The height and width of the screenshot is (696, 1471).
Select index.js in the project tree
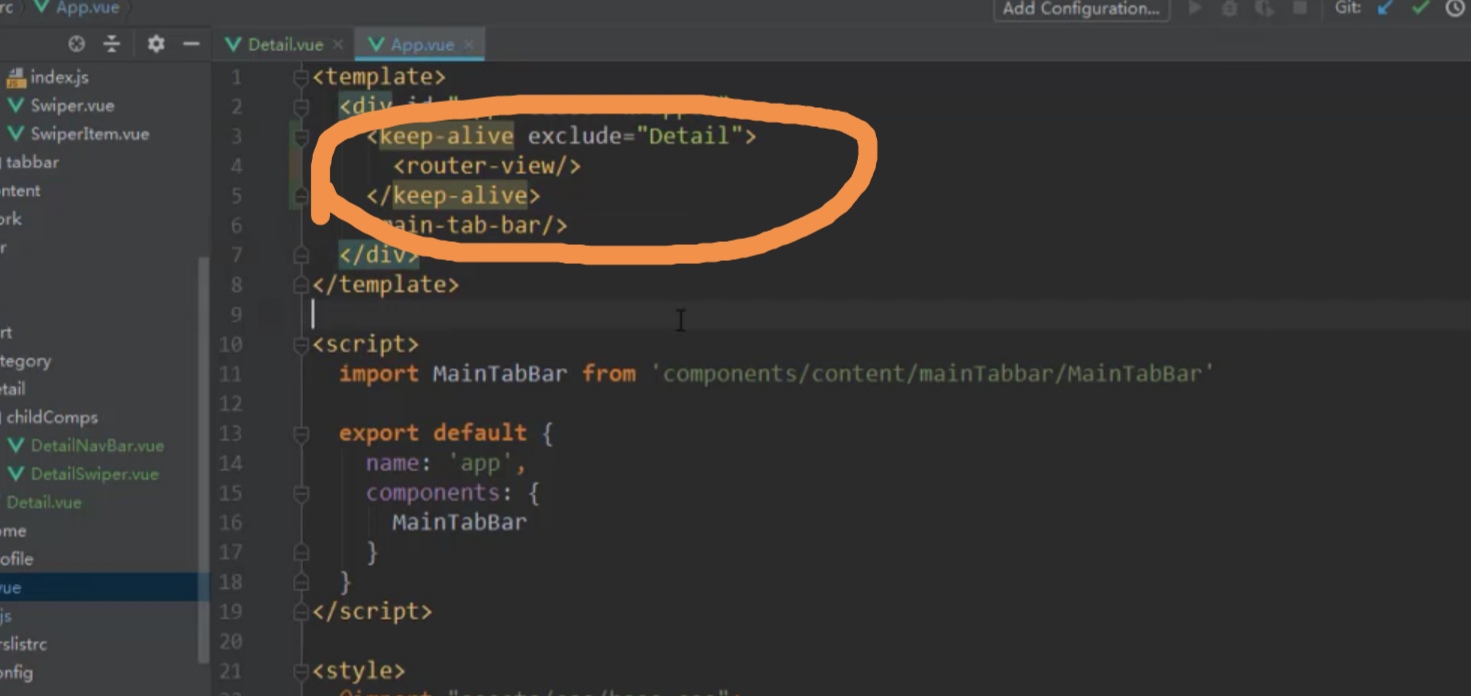click(59, 77)
